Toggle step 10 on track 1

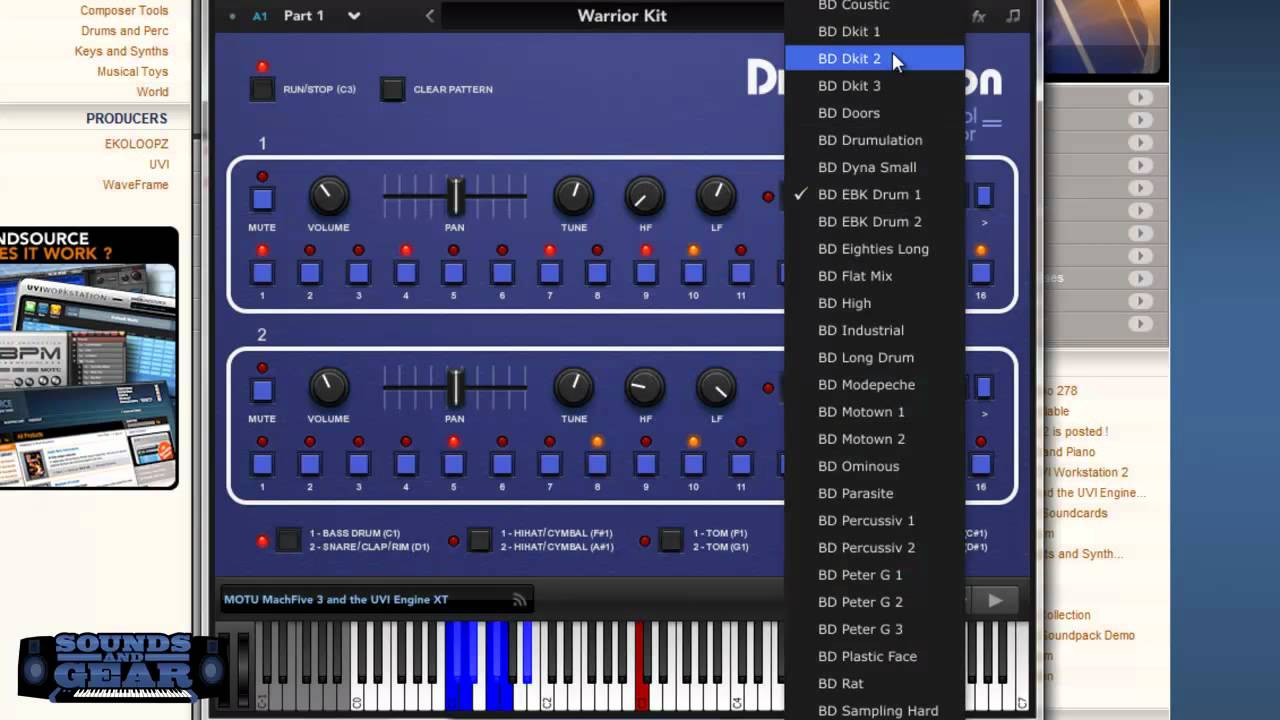[693, 273]
